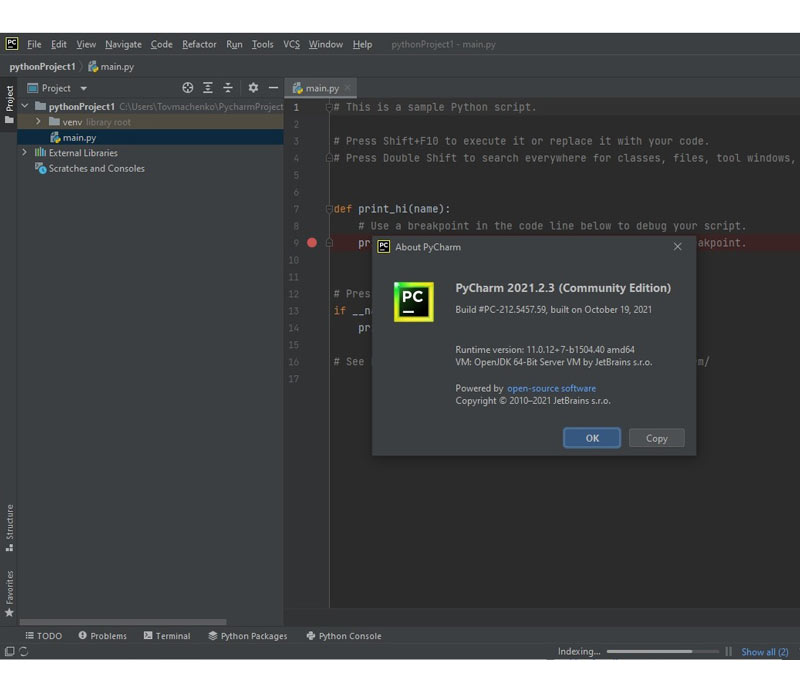Toggle the red breakpoint on line 9

[312, 243]
